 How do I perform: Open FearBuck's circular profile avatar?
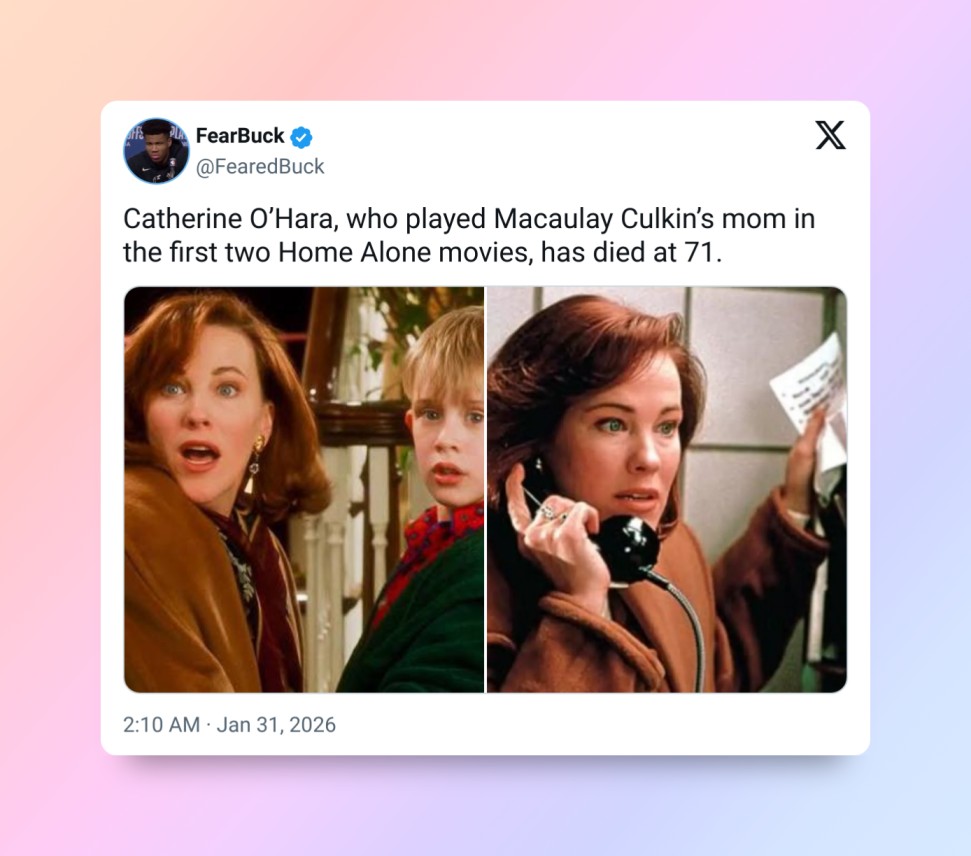click(x=156, y=151)
